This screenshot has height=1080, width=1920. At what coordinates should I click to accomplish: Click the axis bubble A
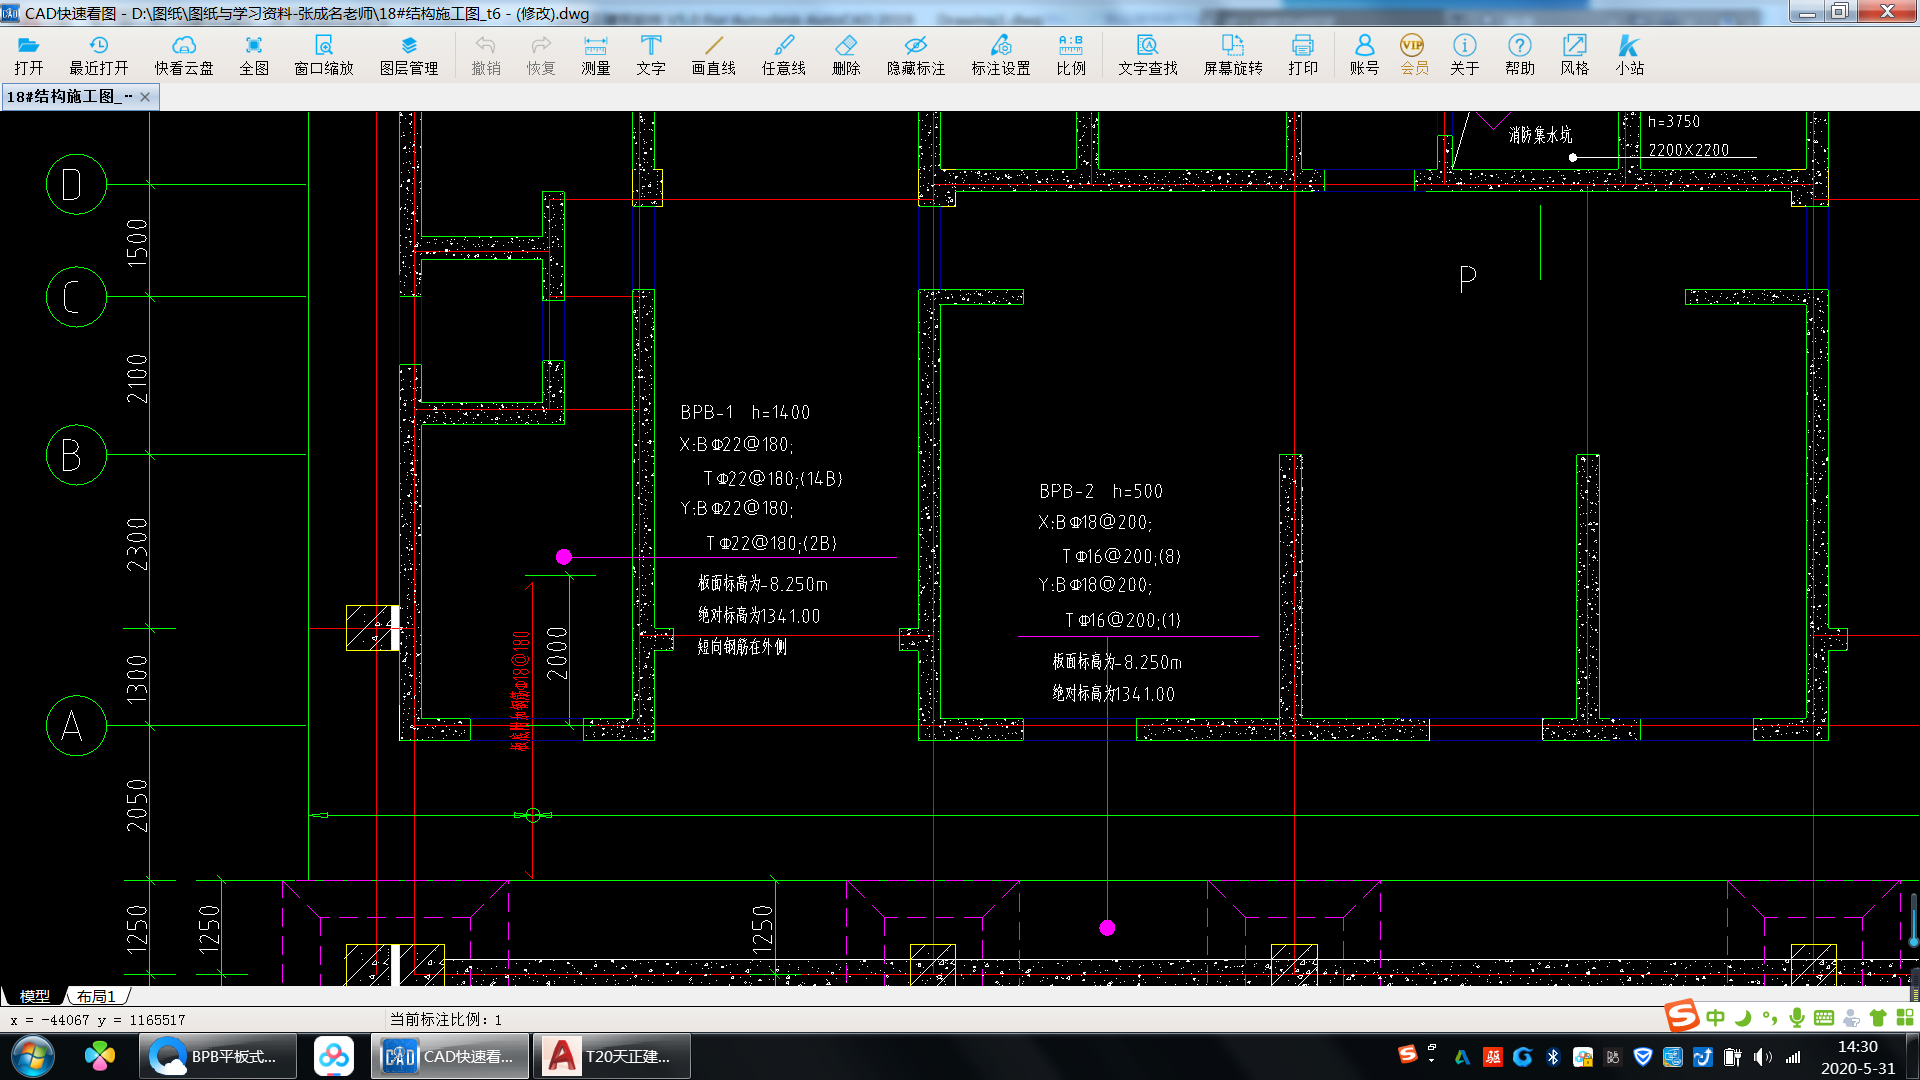tap(76, 726)
